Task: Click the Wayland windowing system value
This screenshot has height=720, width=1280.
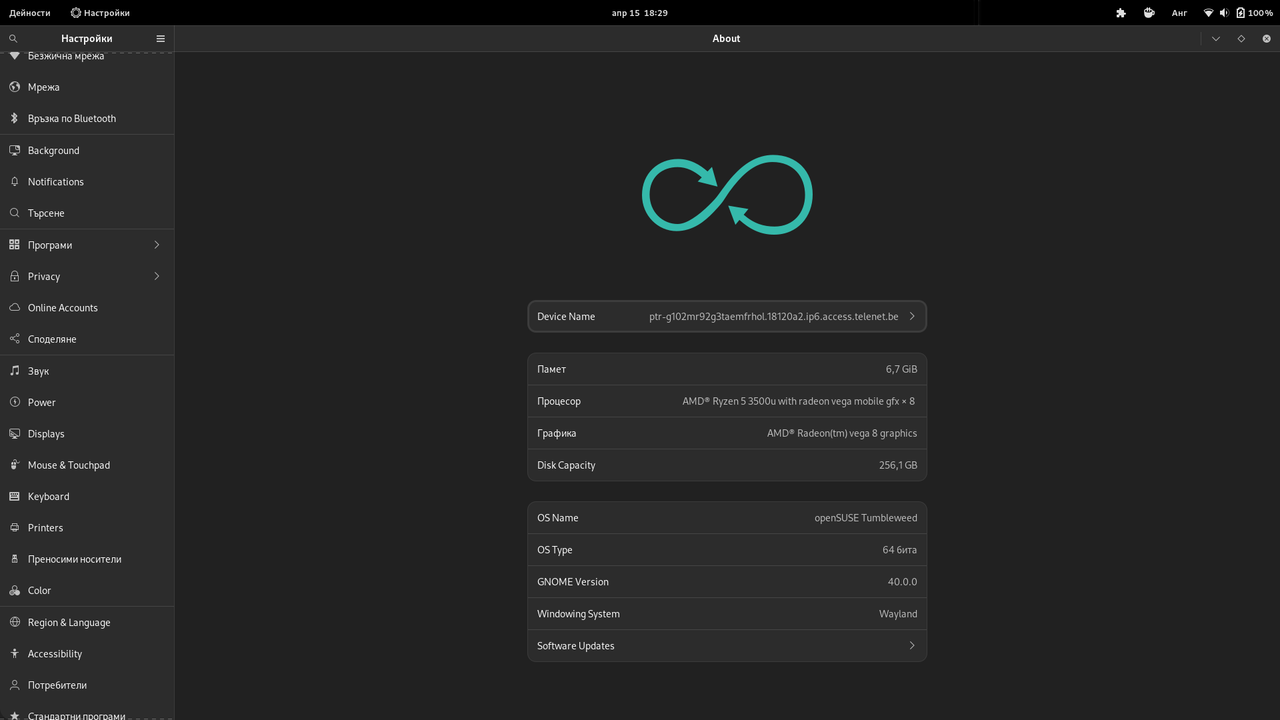Action: pos(898,614)
